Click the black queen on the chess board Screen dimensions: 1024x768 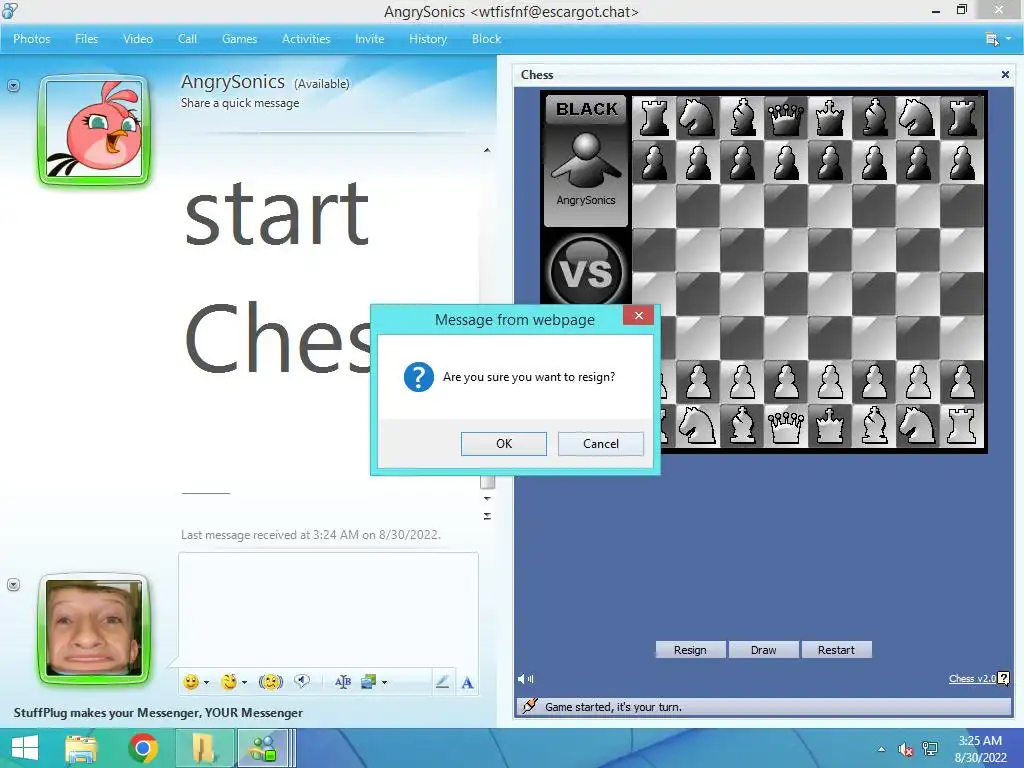click(x=786, y=118)
